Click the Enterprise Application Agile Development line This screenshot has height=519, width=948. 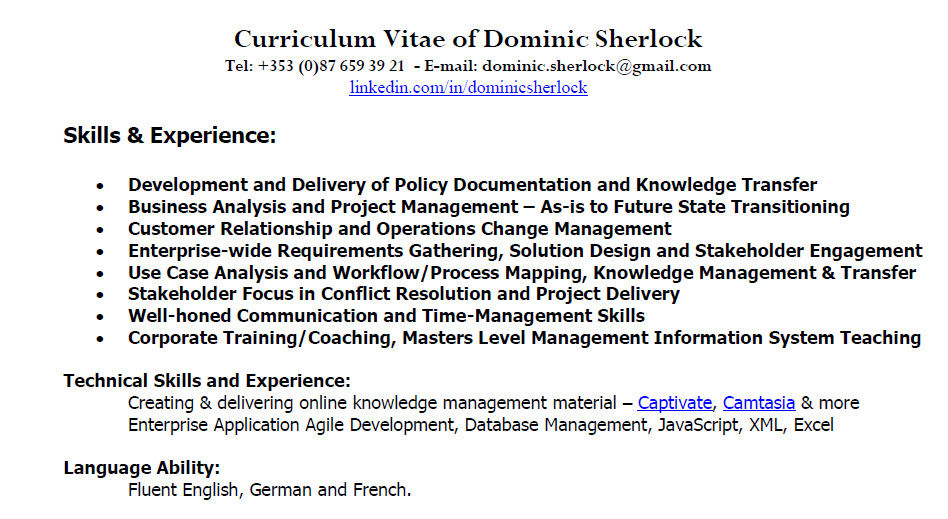pyautogui.click(x=480, y=425)
